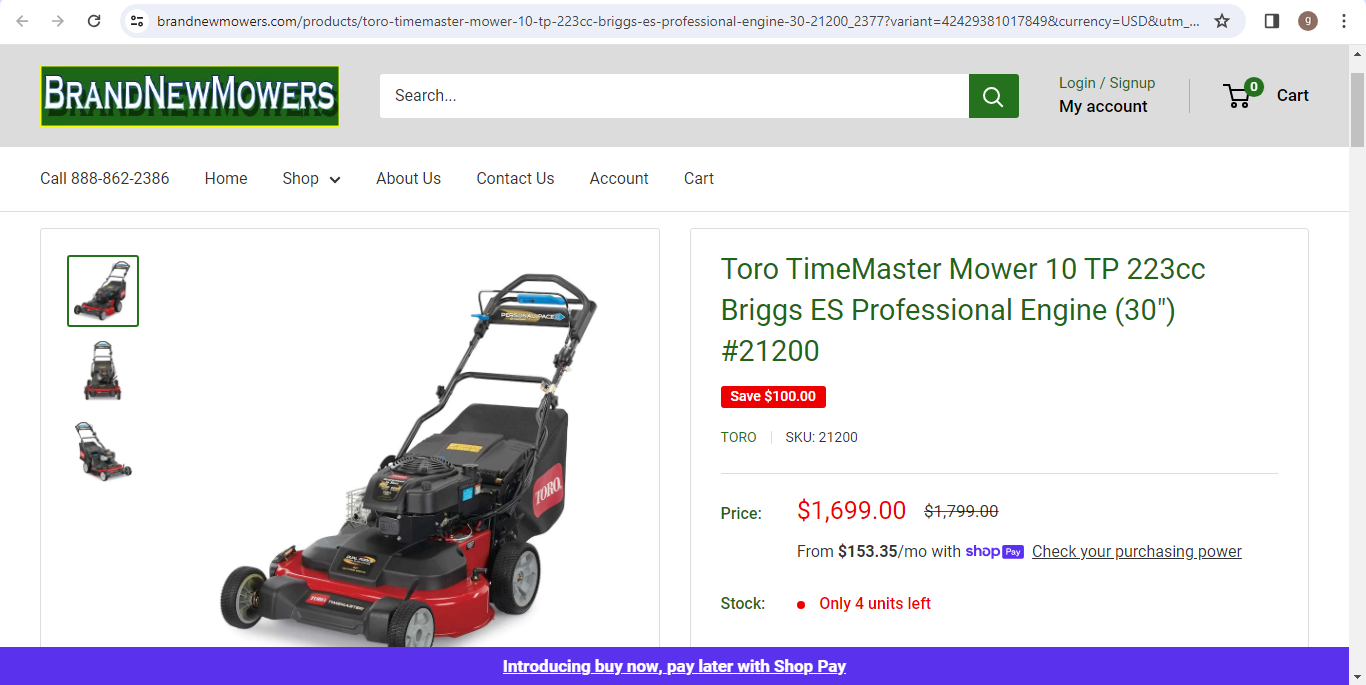Click the Shop Pay buy now, pay later banner
Viewport: 1366px width, 685px height.
click(x=674, y=666)
